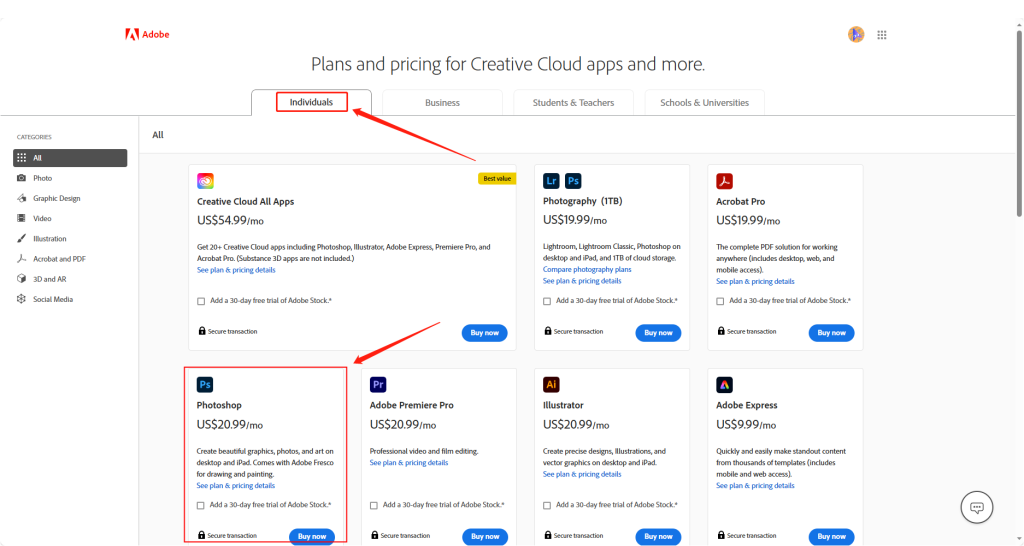Viewport: 1024px width, 546px height.
Task: Open the chat support bubble
Action: coord(976,507)
